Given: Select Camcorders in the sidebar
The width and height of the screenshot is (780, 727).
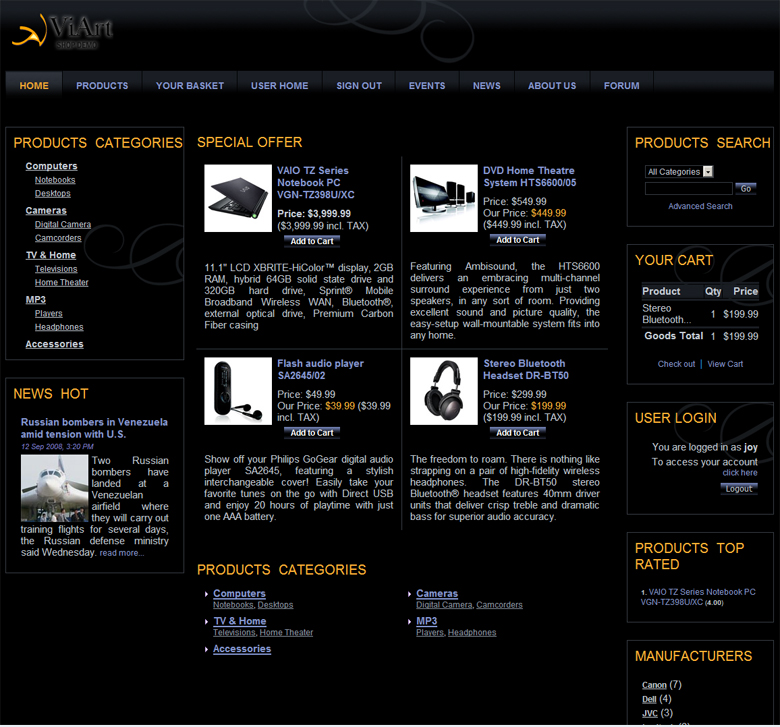Looking at the screenshot, I should pos(58,238).
